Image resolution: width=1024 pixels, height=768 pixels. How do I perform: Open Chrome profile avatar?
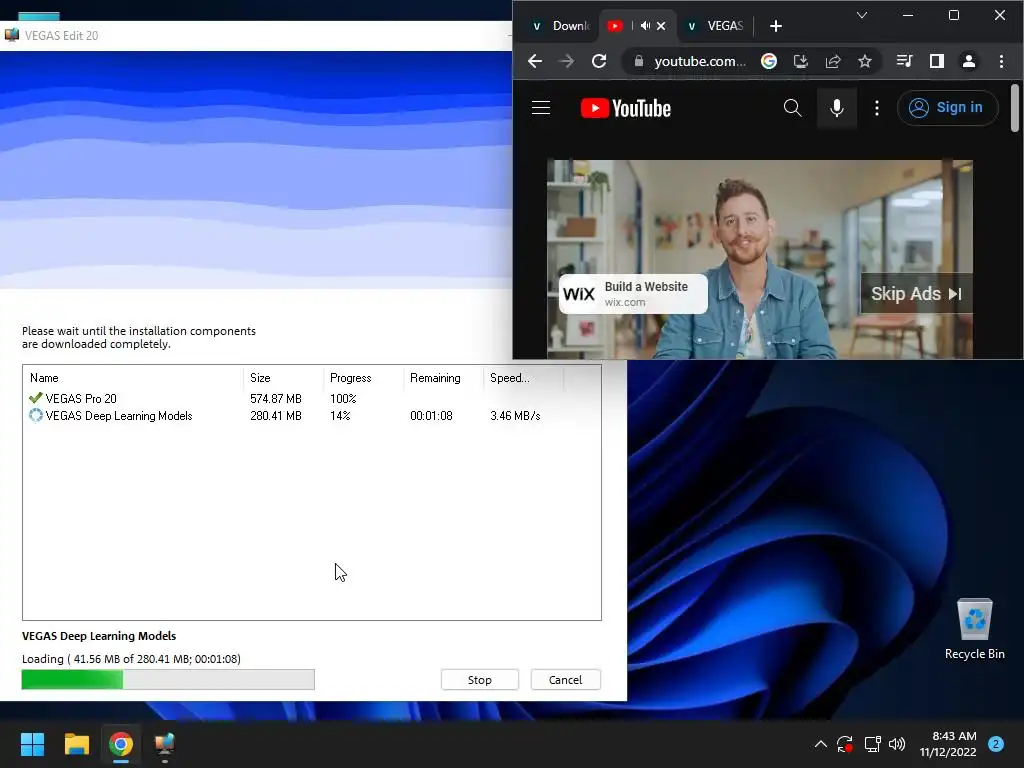pos(968,61)
